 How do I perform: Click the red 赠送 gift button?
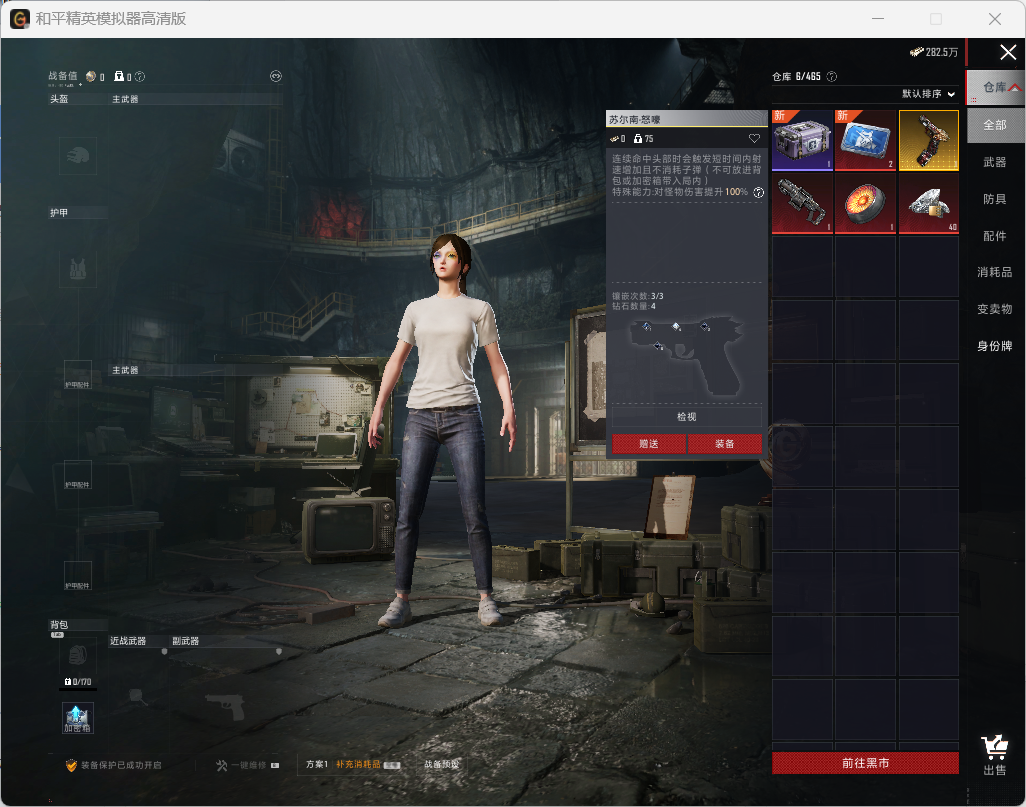pos(648,444)
